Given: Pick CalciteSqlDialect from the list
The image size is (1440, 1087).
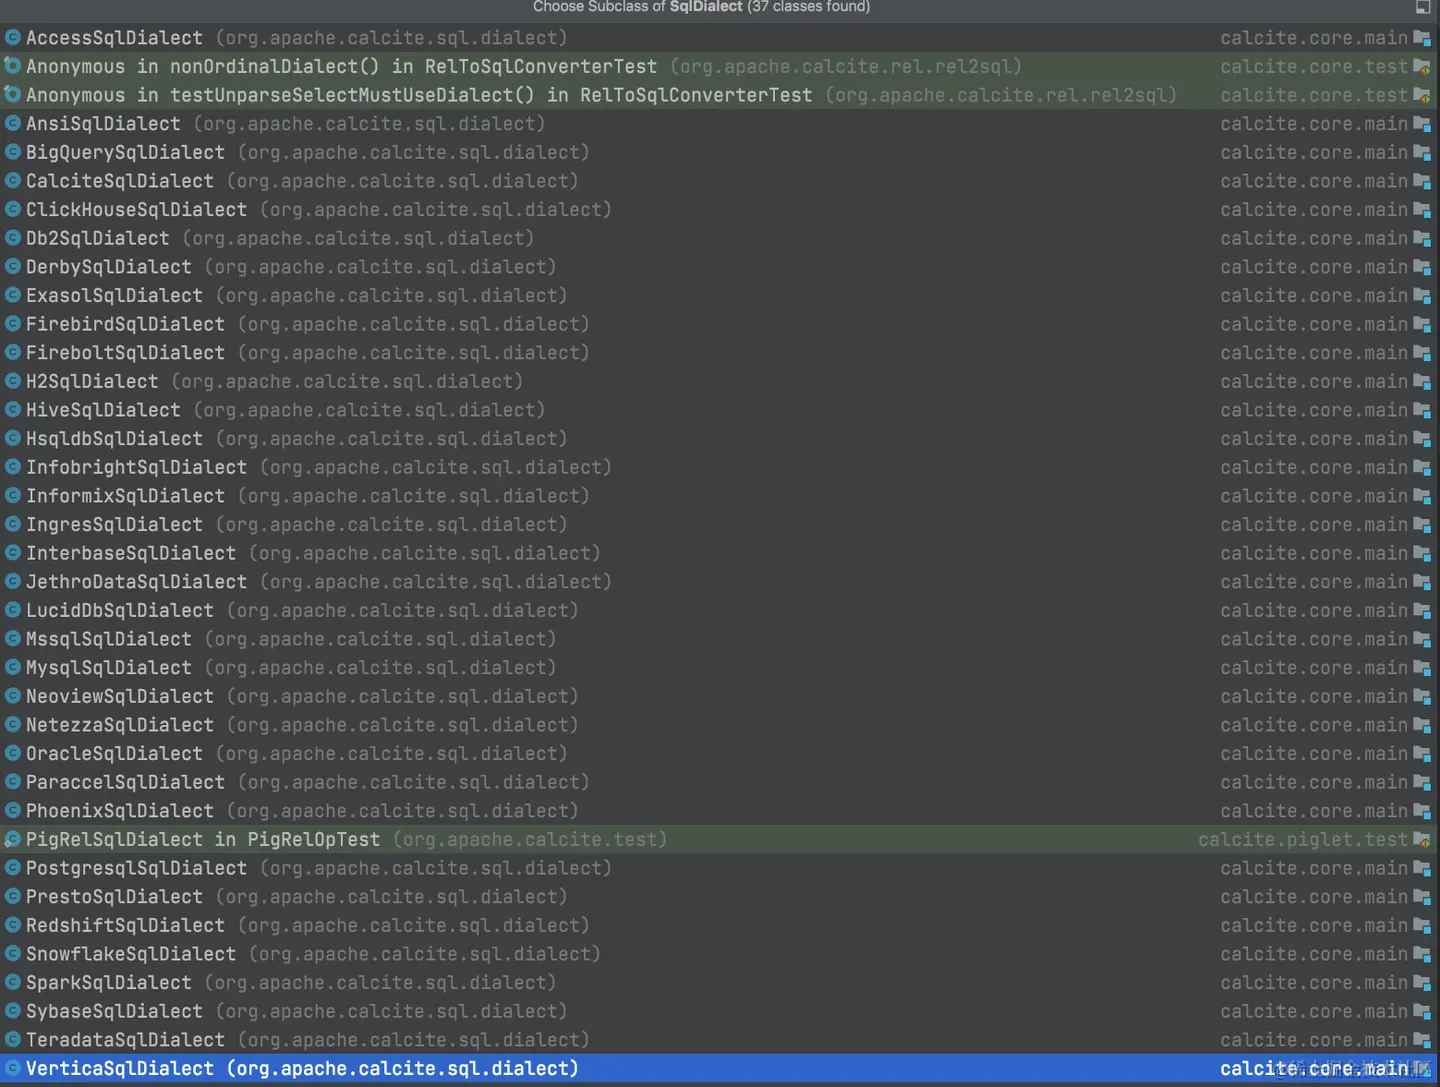Looking at the screenshot, I should pos(718,181).
